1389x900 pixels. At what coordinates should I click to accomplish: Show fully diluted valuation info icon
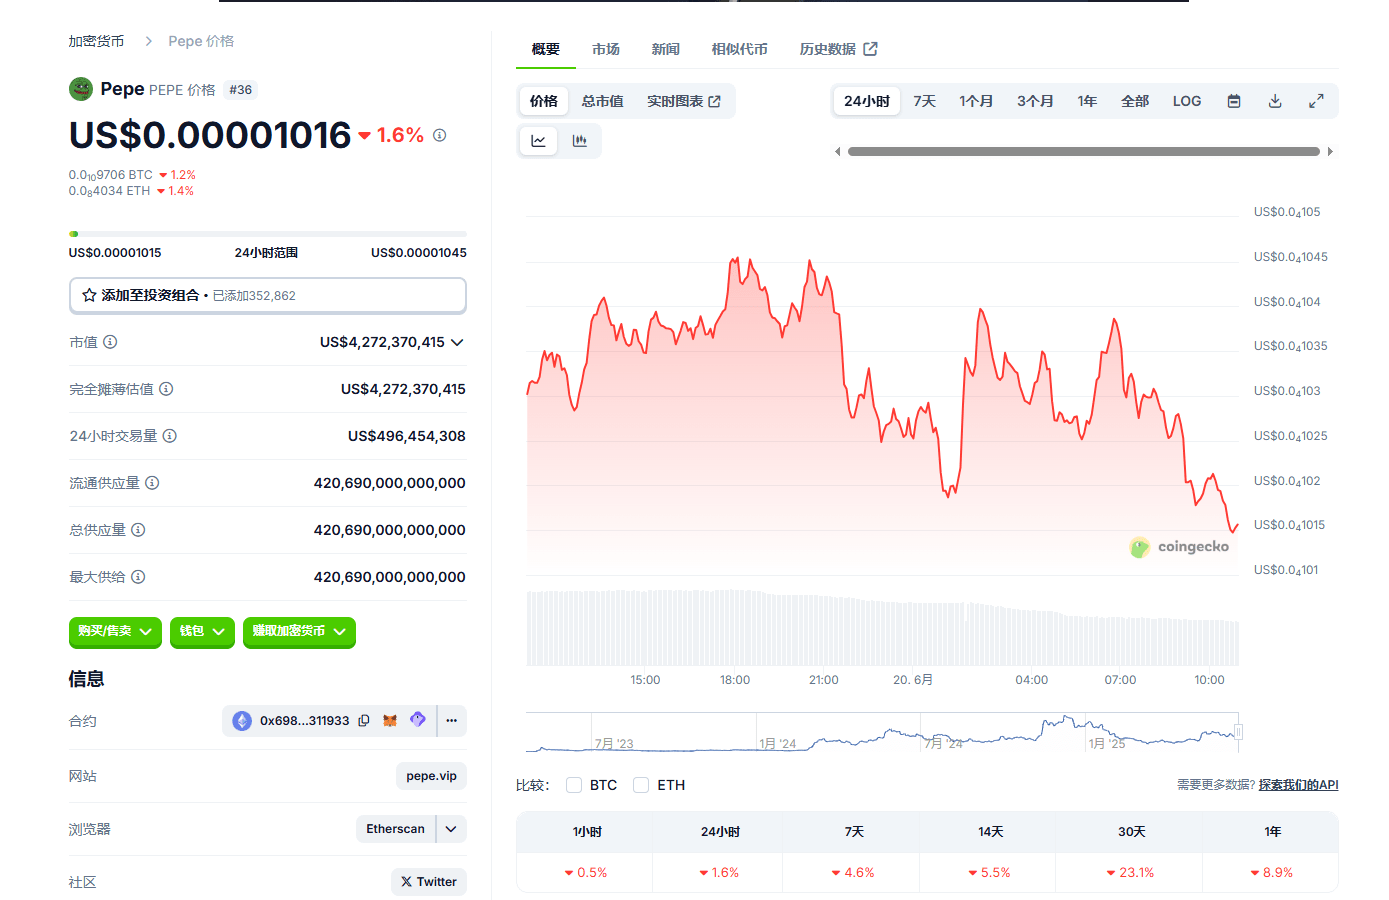[166, 389]
